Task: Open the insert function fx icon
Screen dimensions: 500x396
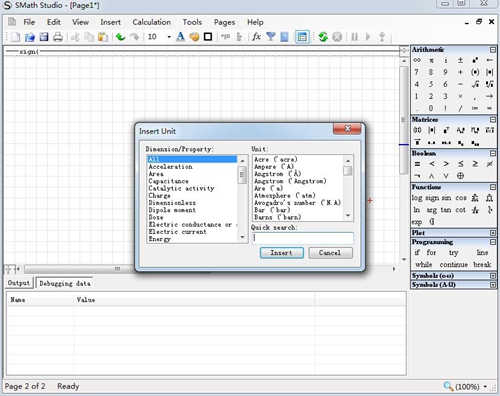Action: [x=256, y=37]
